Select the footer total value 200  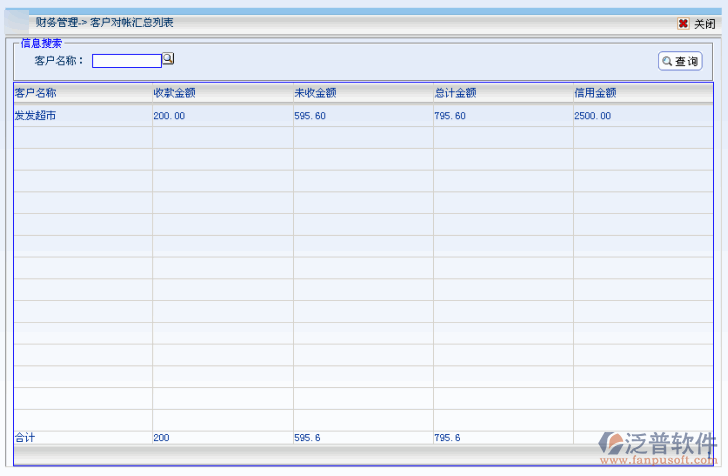tap(162, 438)
